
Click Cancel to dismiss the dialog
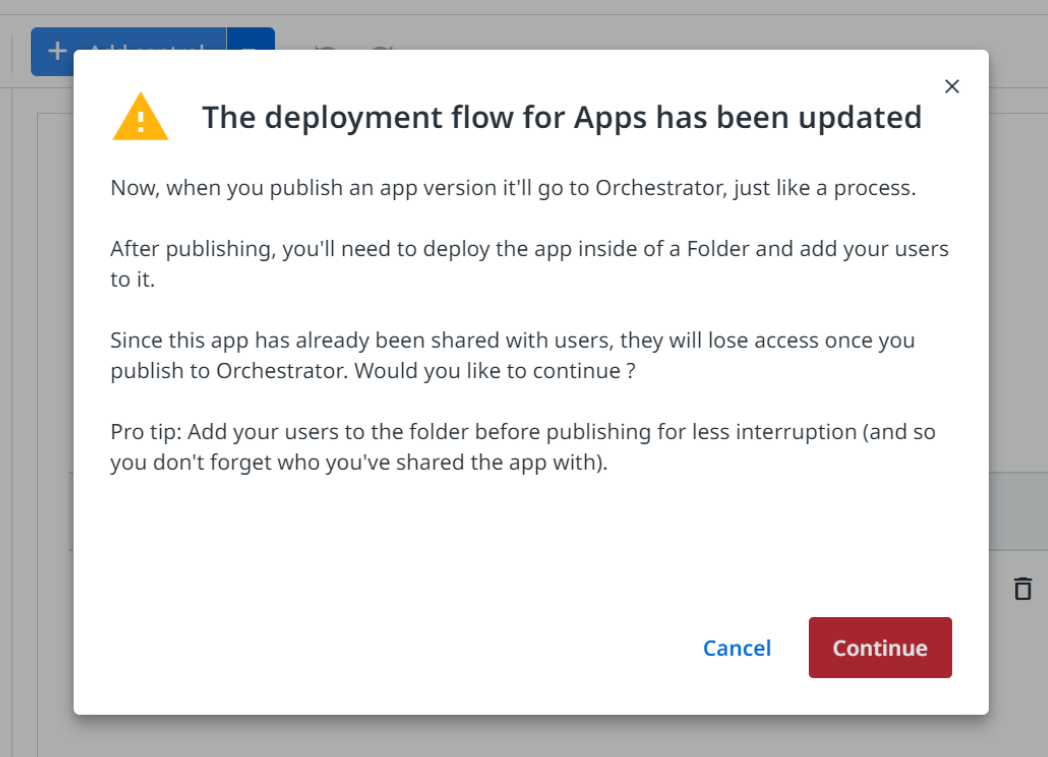pyautogui.click(x=737, y=648)
